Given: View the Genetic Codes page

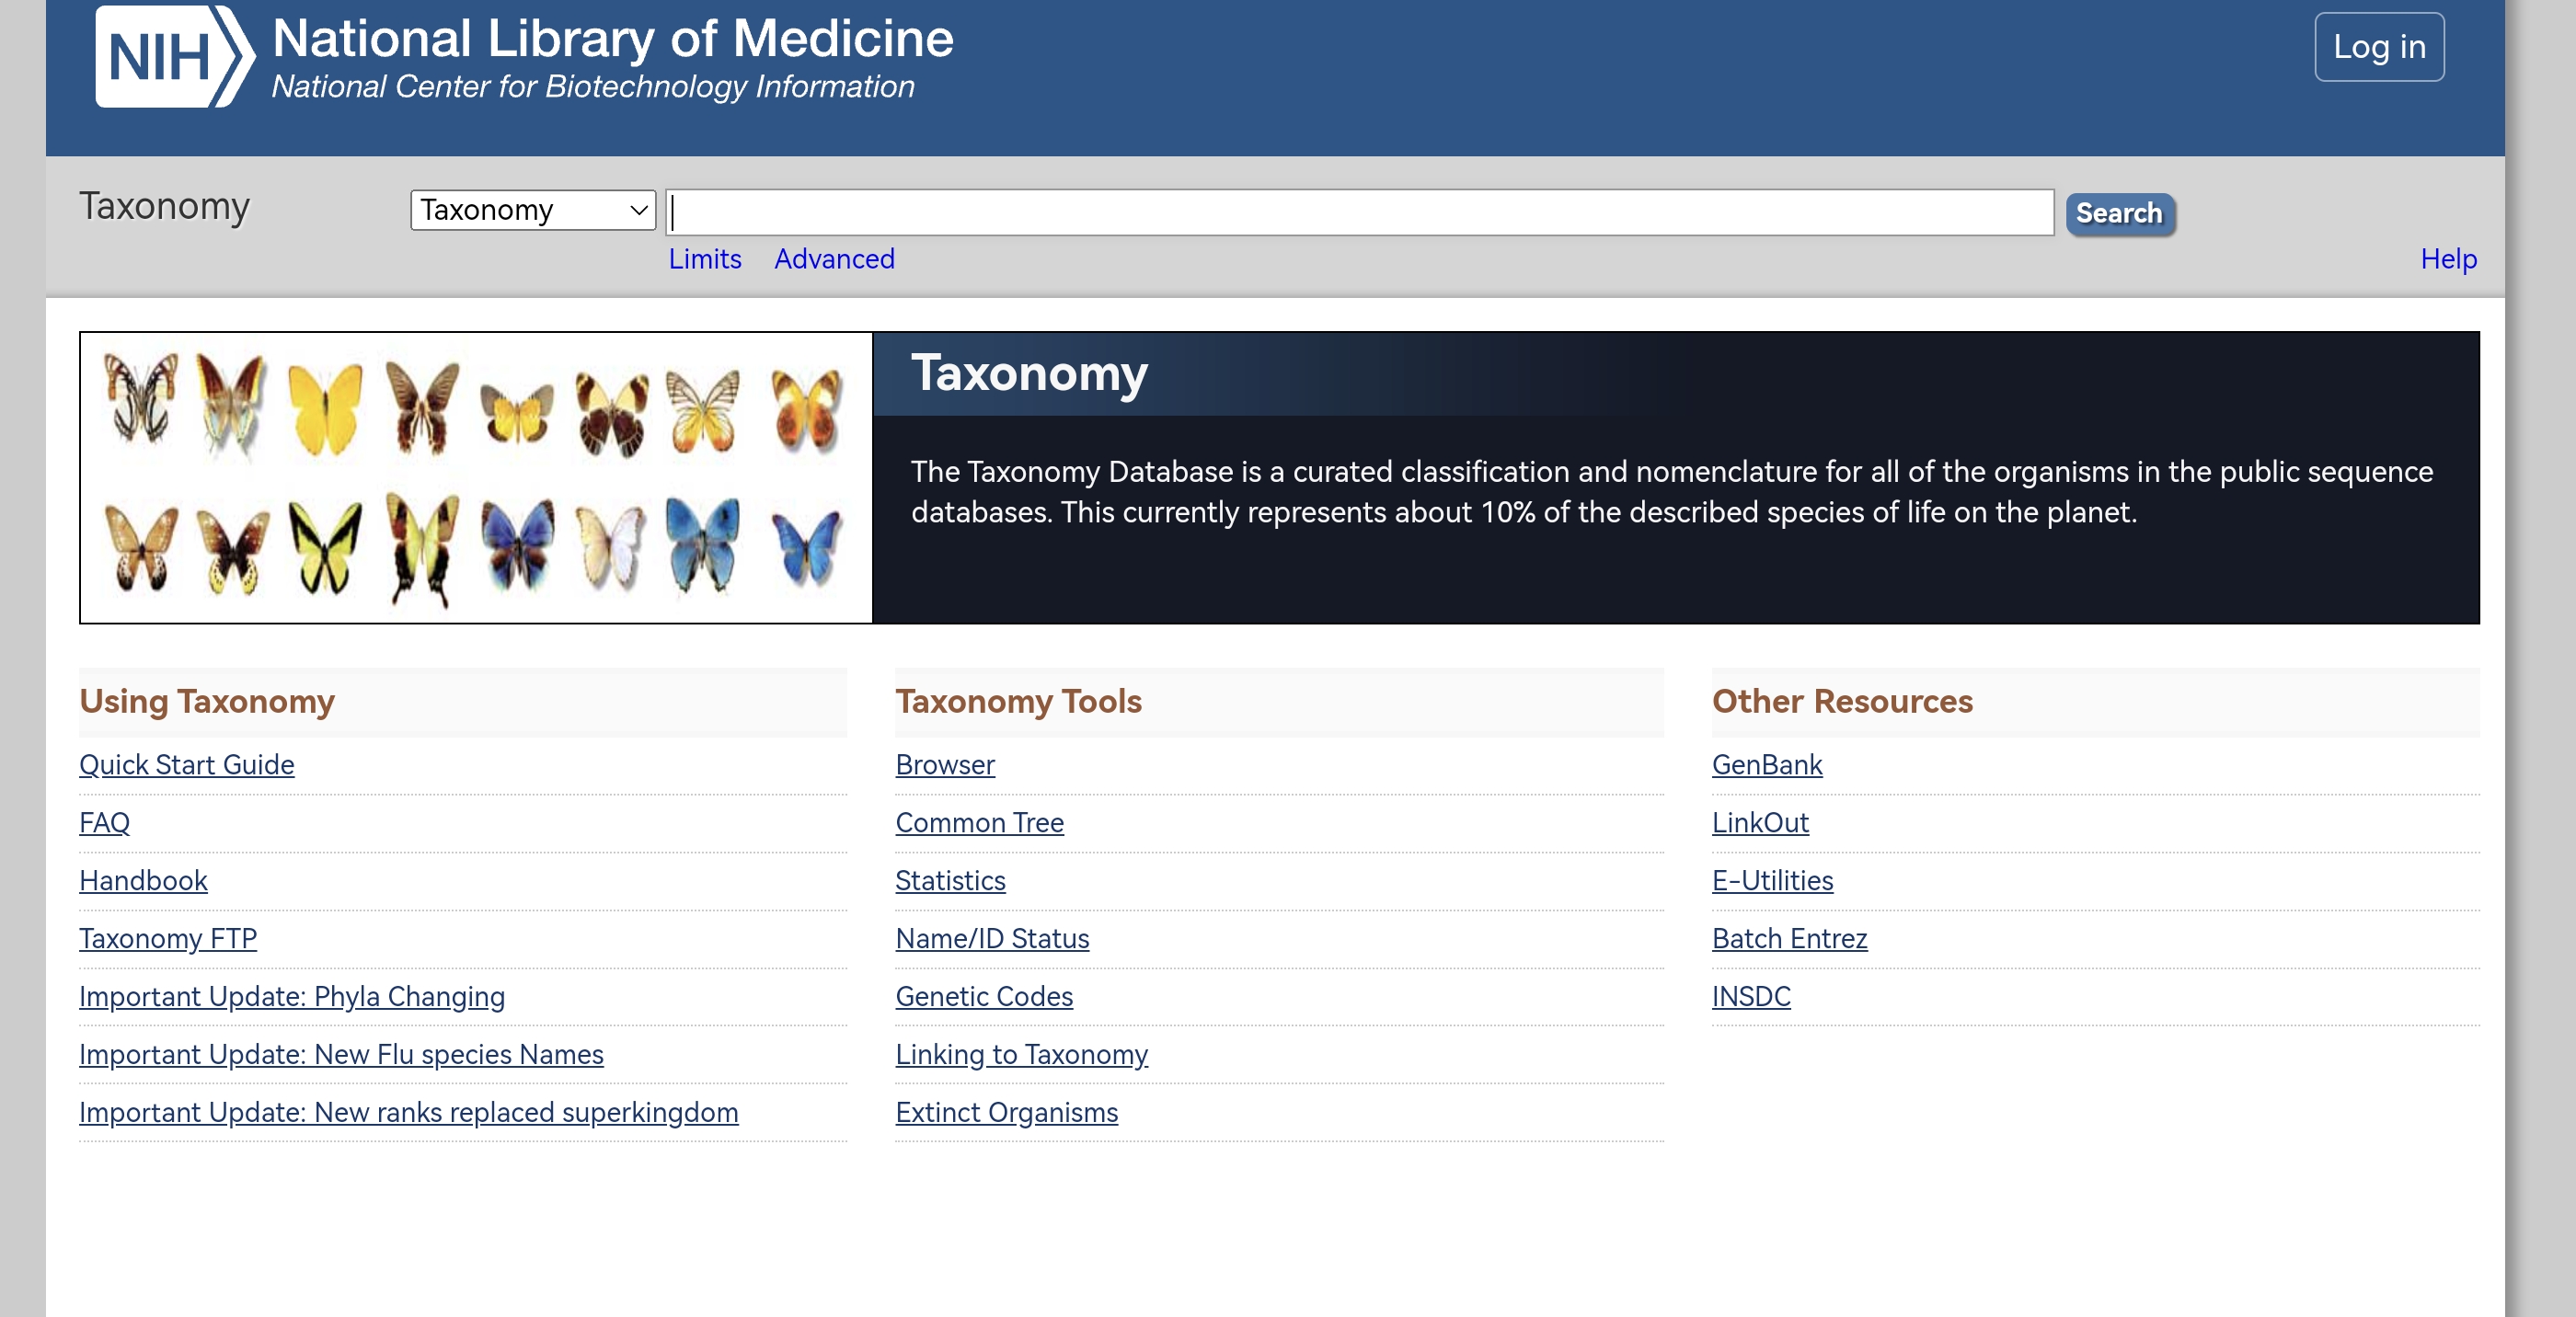Looking at the screenshot, I should point(984,997).
